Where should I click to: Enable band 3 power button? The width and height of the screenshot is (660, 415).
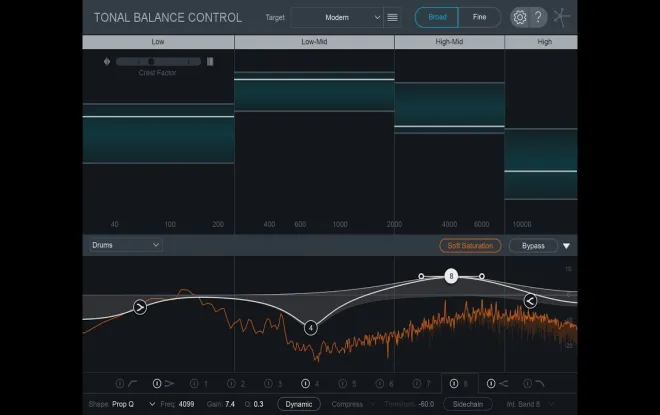tap(268, 383)
